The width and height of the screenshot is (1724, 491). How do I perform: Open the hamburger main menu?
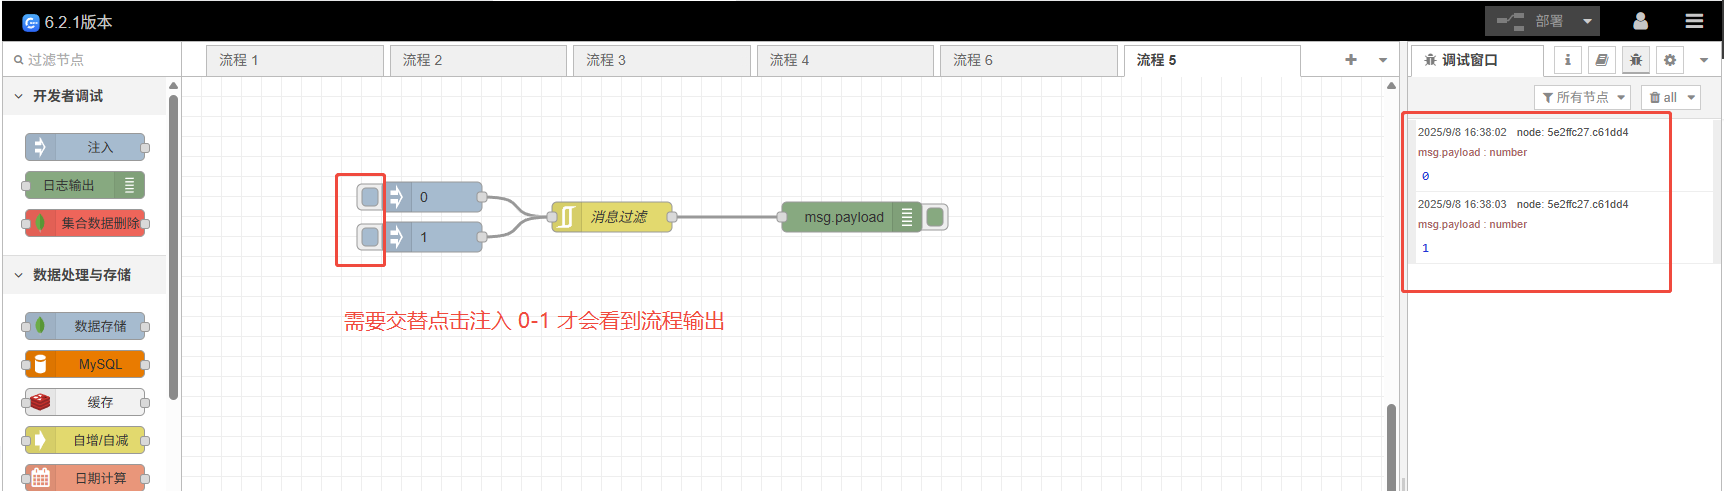(x=1694, y=21)
